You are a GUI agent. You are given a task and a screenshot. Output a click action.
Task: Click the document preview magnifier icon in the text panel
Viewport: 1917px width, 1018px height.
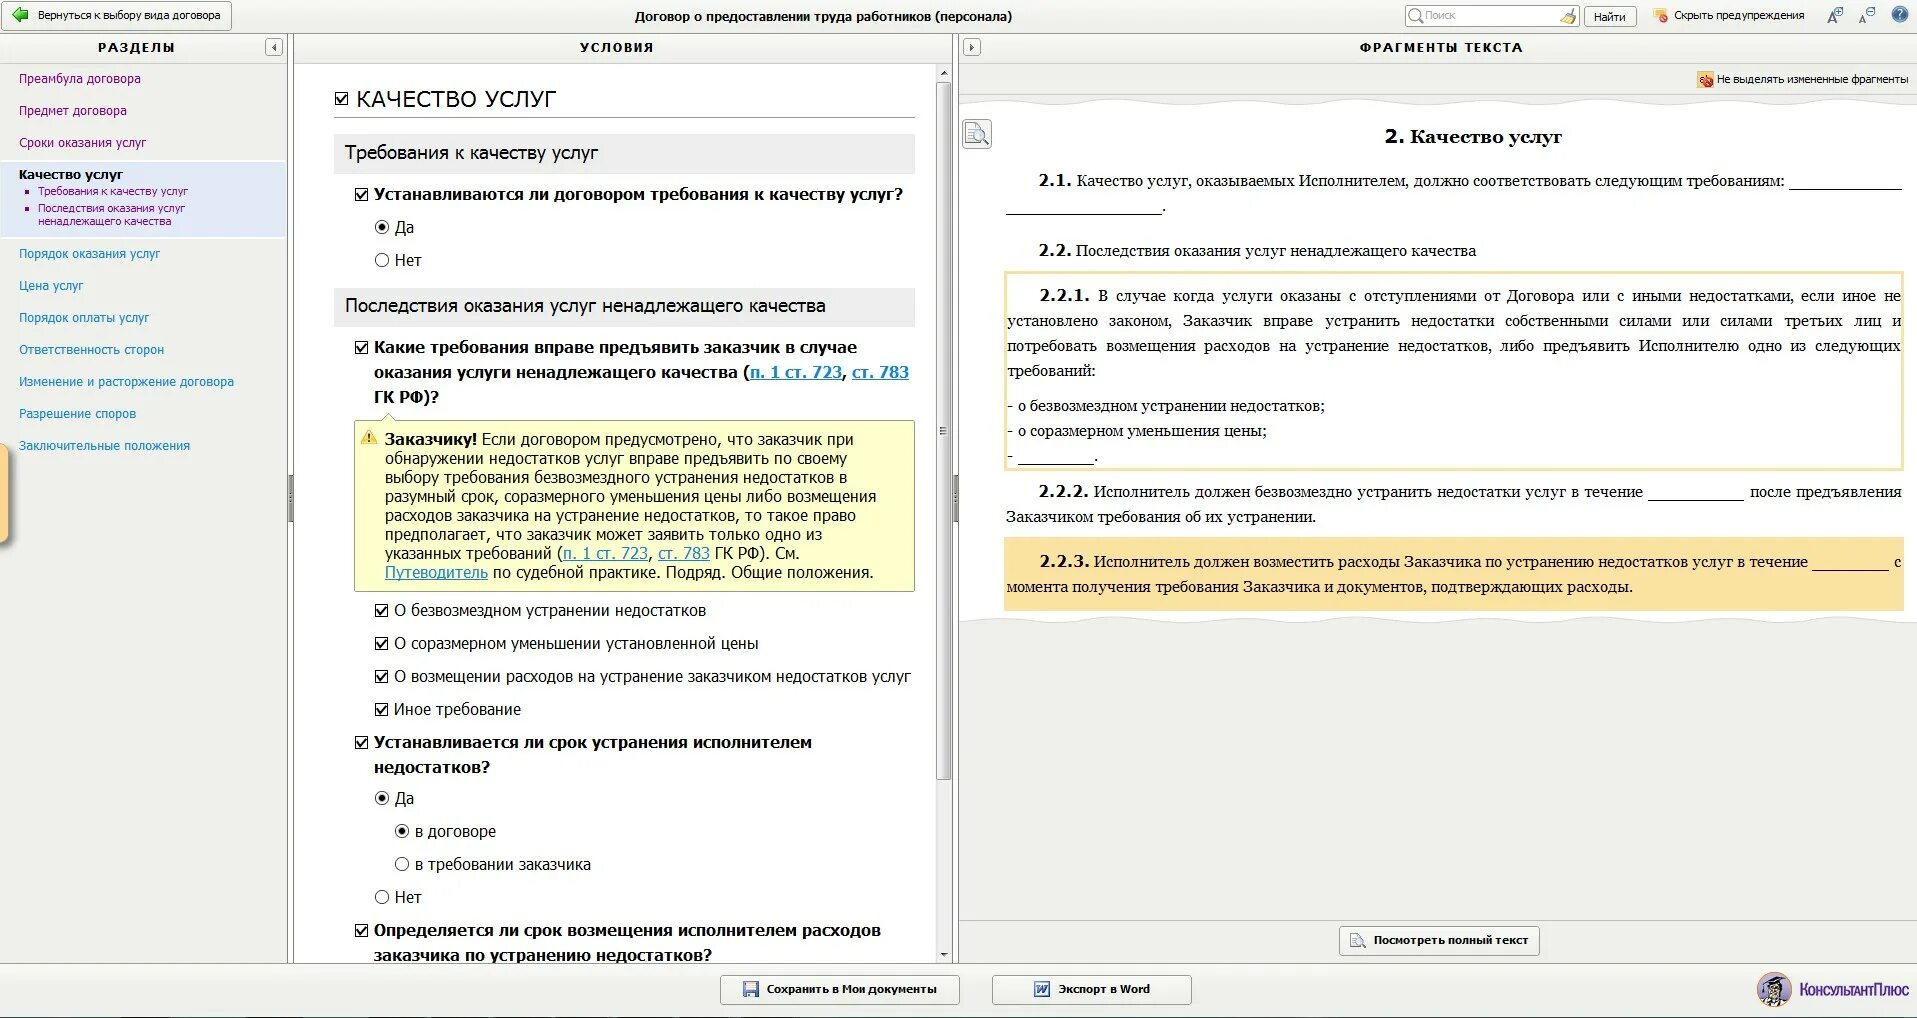point(977,134)
